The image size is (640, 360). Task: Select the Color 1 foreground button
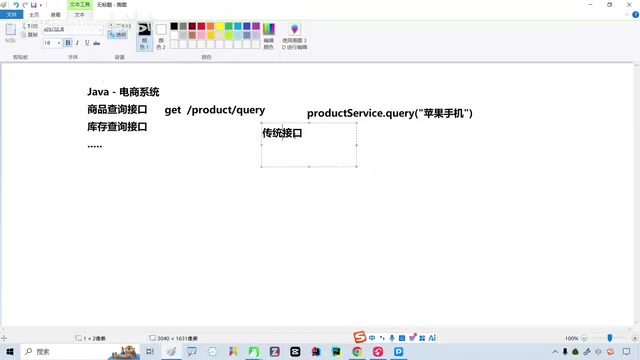[144, 36]
